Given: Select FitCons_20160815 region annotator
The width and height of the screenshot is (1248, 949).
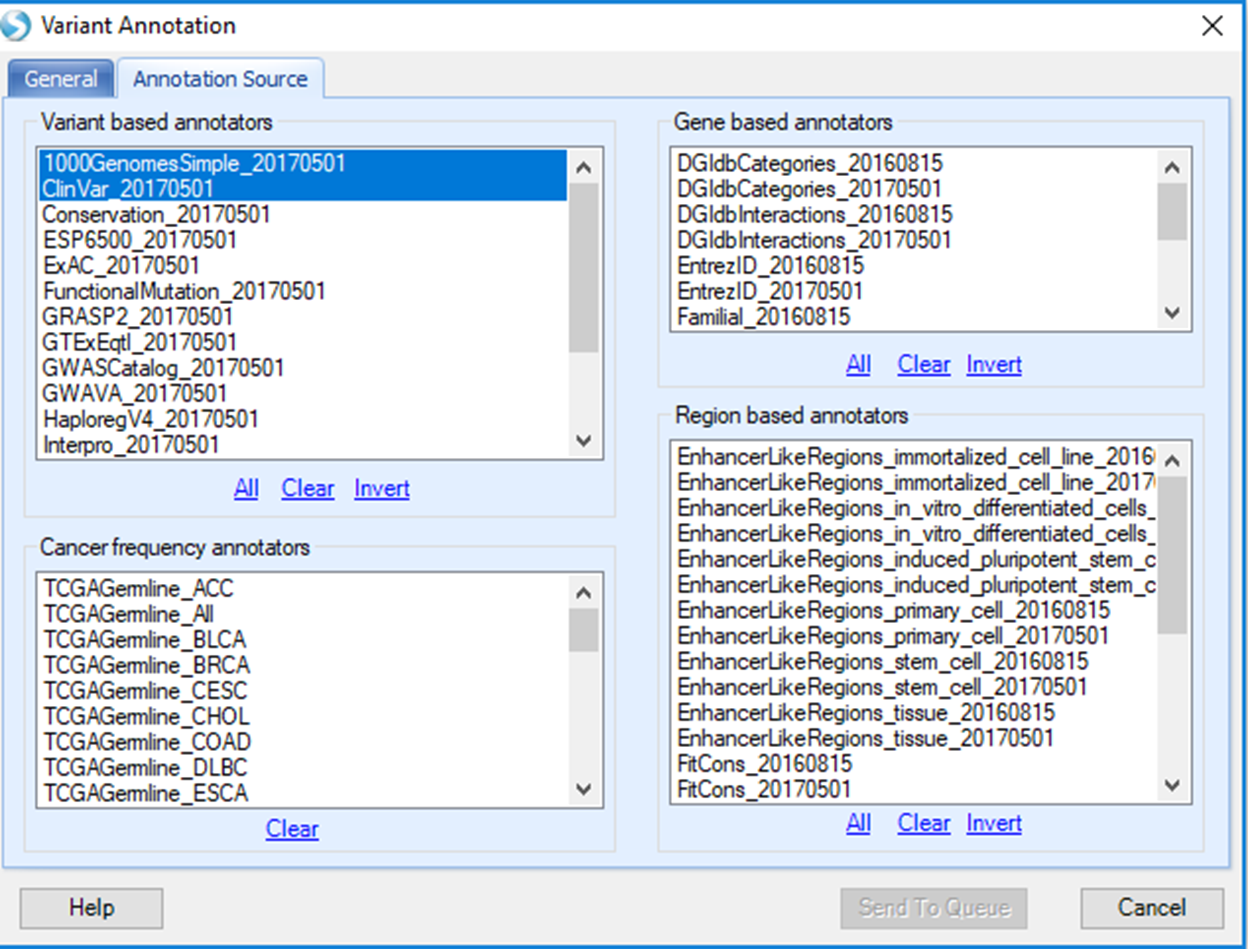Looking at the screenshot, I should [915, 764].
